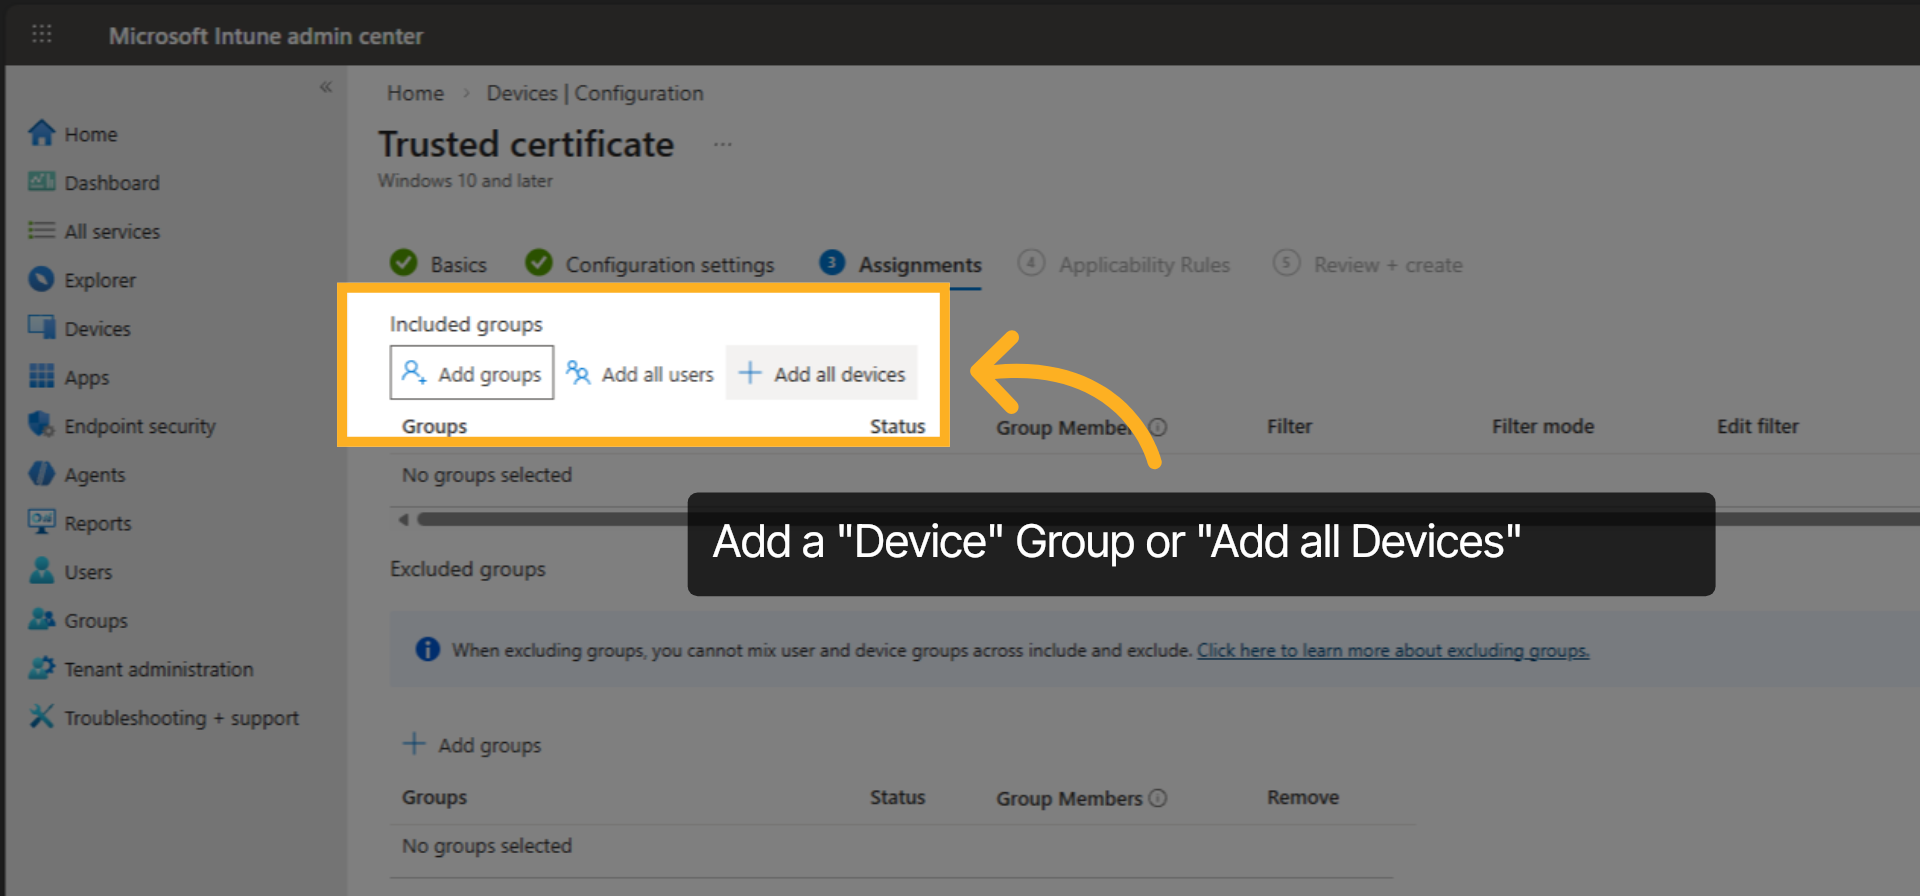Click the Edit filter column header
The image size is (1920, 896).
[x=1757, y=426]
